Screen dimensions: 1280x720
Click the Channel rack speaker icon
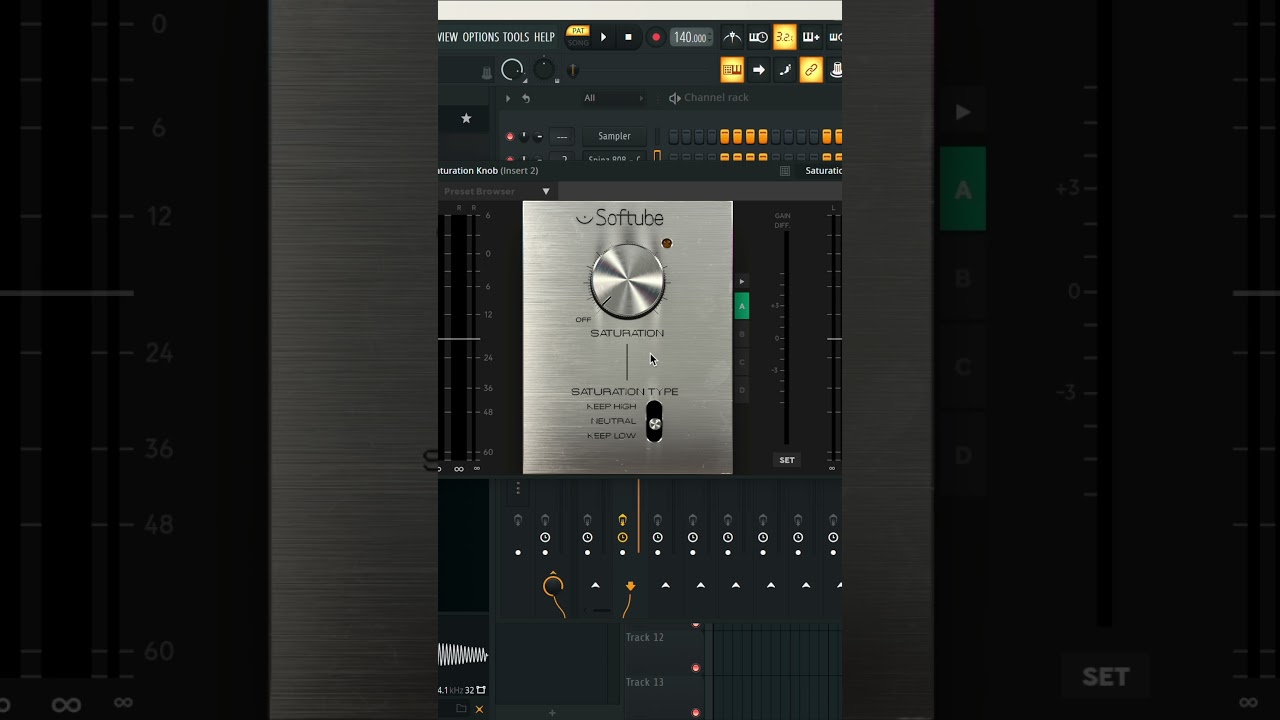(x=675, y=98)
